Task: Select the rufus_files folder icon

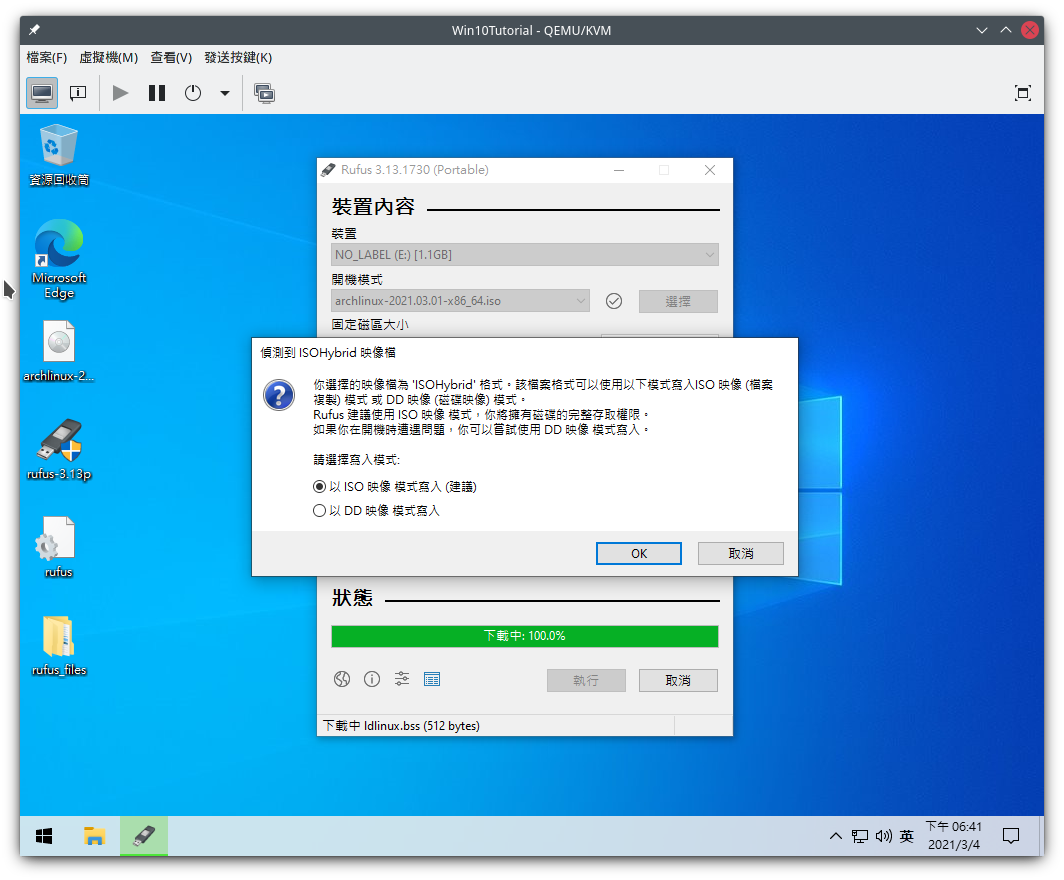Action: click(x=59, y=645)
